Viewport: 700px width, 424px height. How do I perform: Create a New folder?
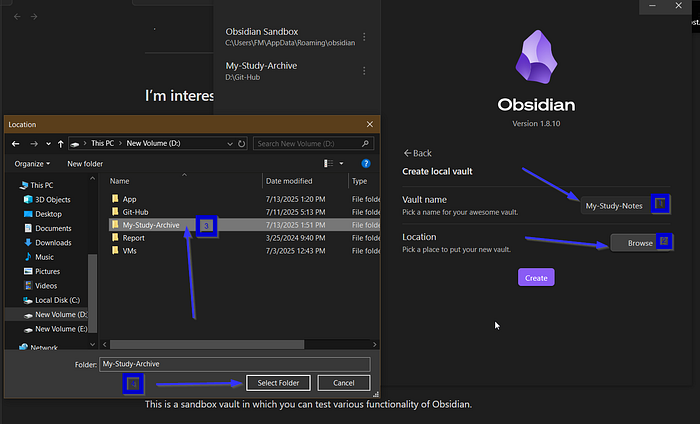click(85, 164)
